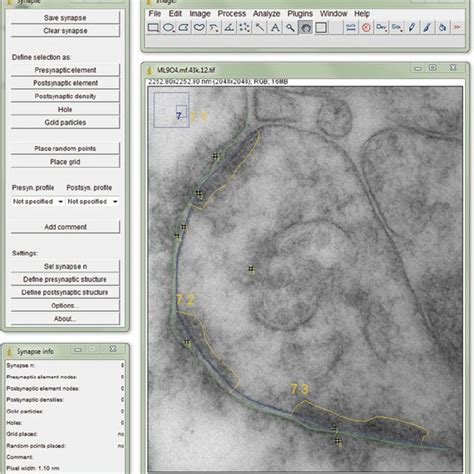Click the red toolset switcher arrows
This screenshot has height=474, width=474.
pyautogui.click(x=457, y=28)
